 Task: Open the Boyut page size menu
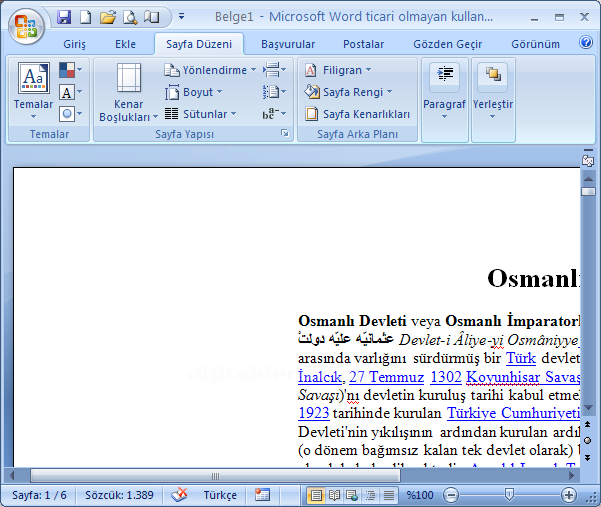pos(194,92)
